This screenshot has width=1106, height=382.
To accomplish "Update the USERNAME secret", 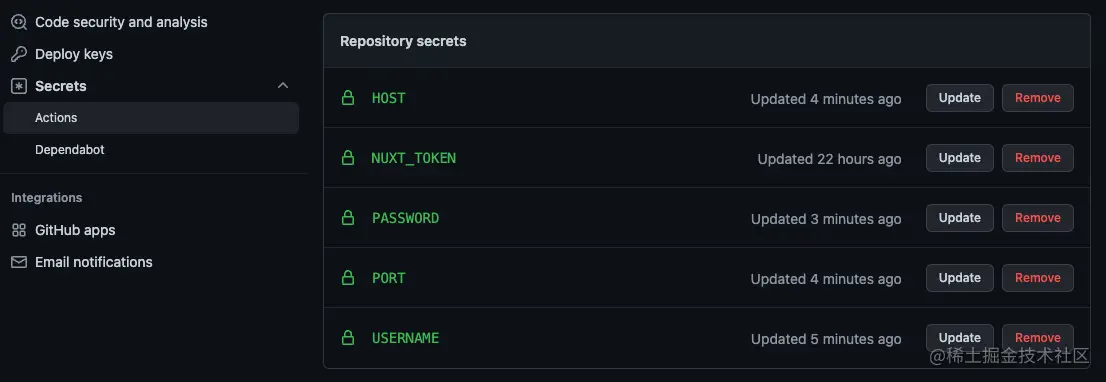I will pos(959,338).
